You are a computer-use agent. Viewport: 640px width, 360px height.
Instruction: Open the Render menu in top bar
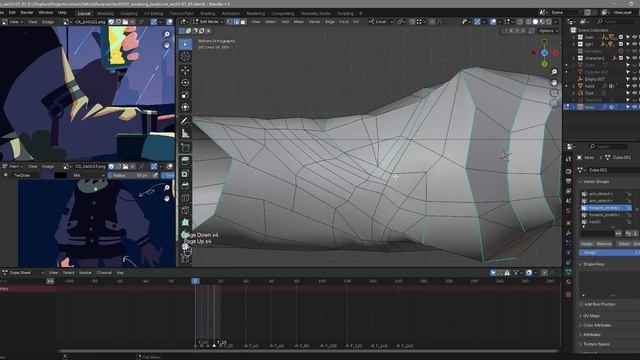tap(27, 13)
